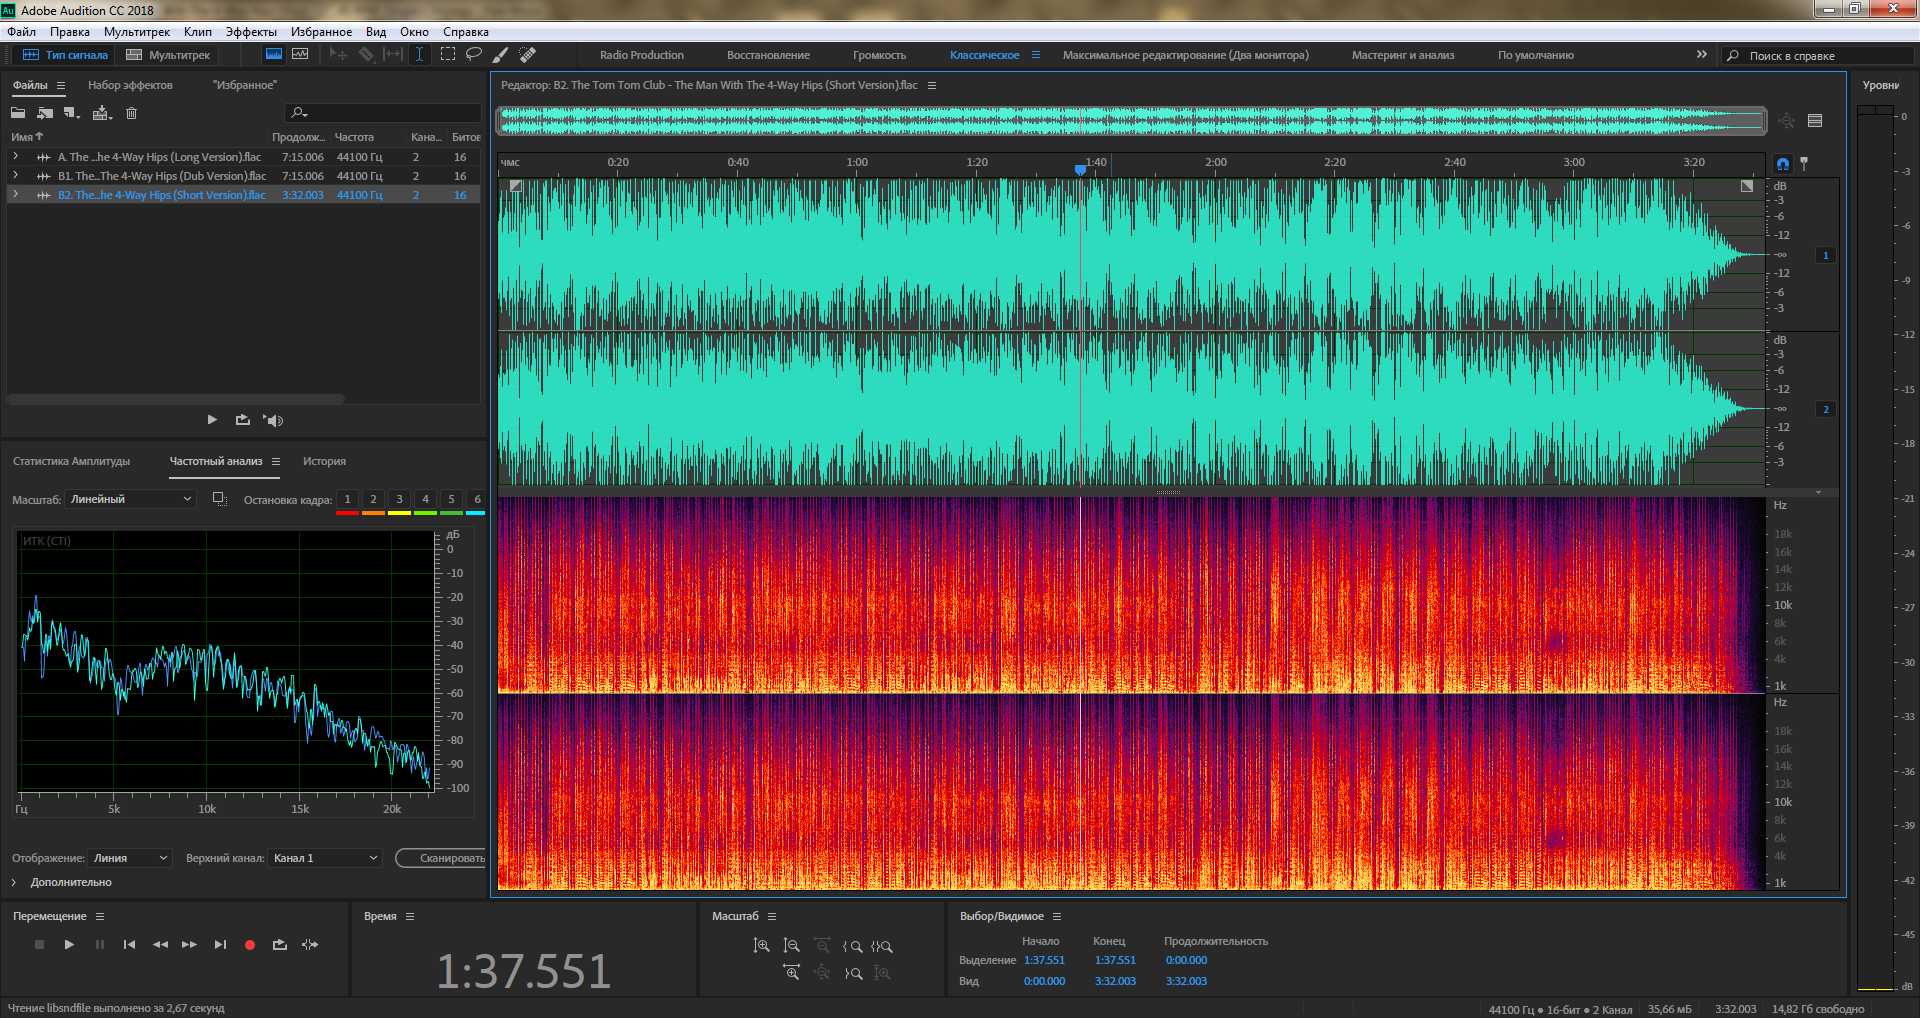This screenshot has width=1920, height=1018.
Task: Toggle frame hold button 1
Action: tap(347, 499)
